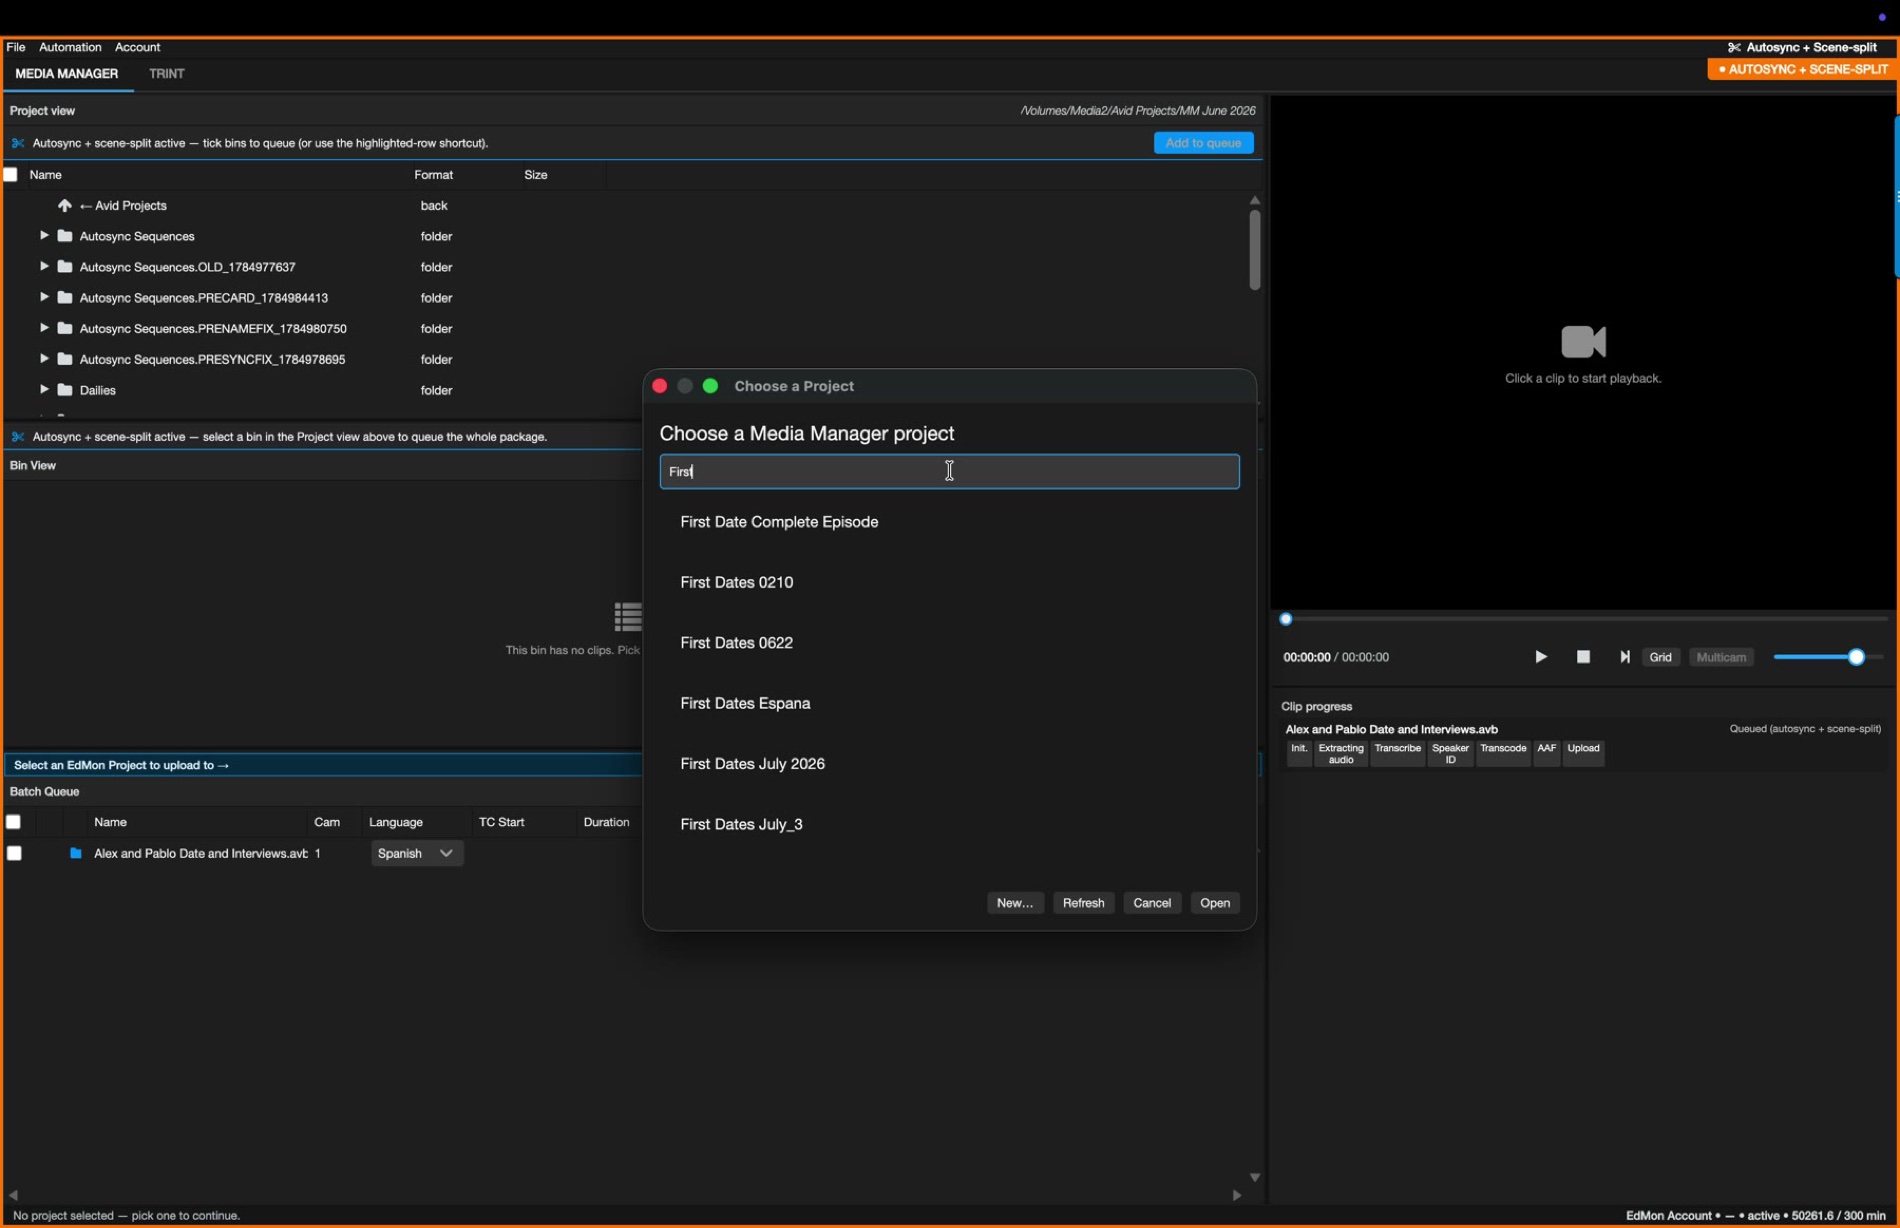Click the scissors icon in top-right Autosync label
Screen dimensions: 1900x1228
[1734, 47]
